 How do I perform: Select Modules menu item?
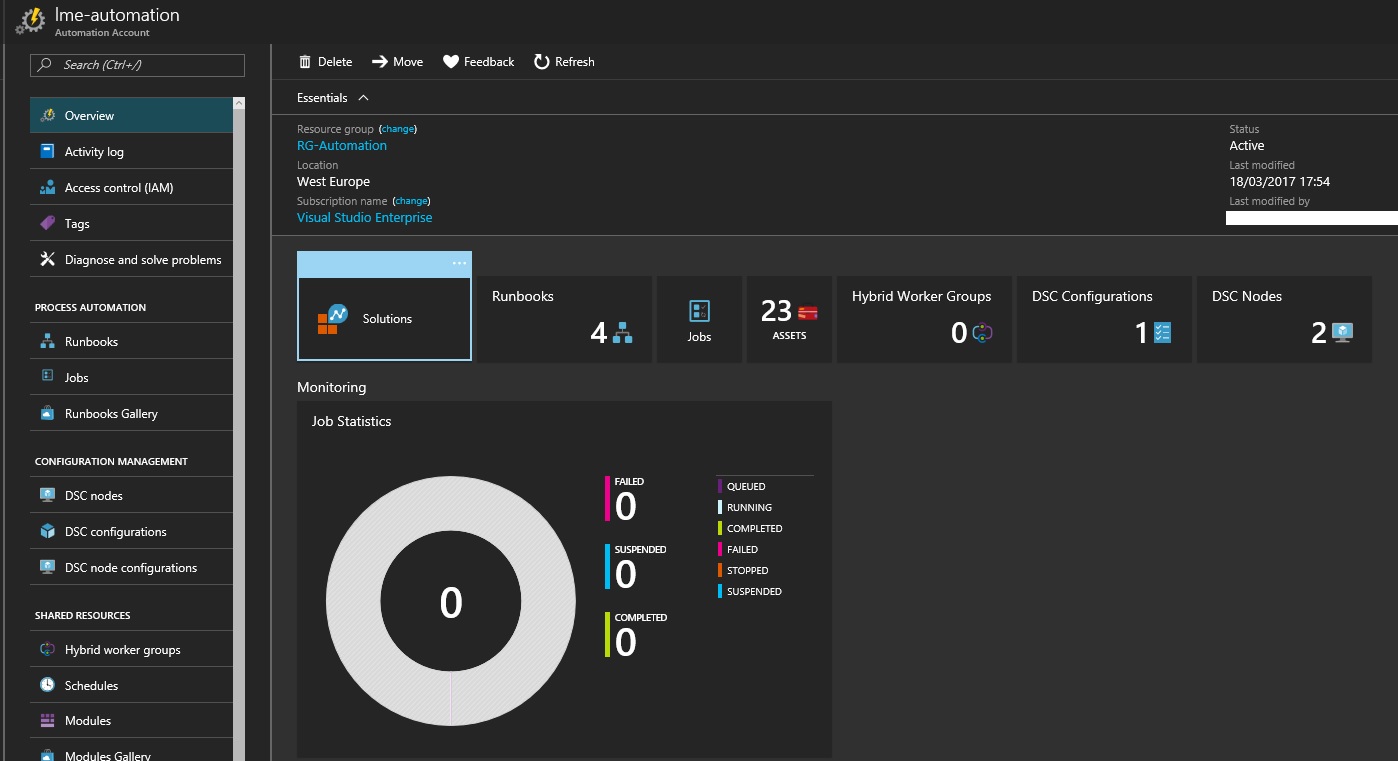click(x=131, y=720)
